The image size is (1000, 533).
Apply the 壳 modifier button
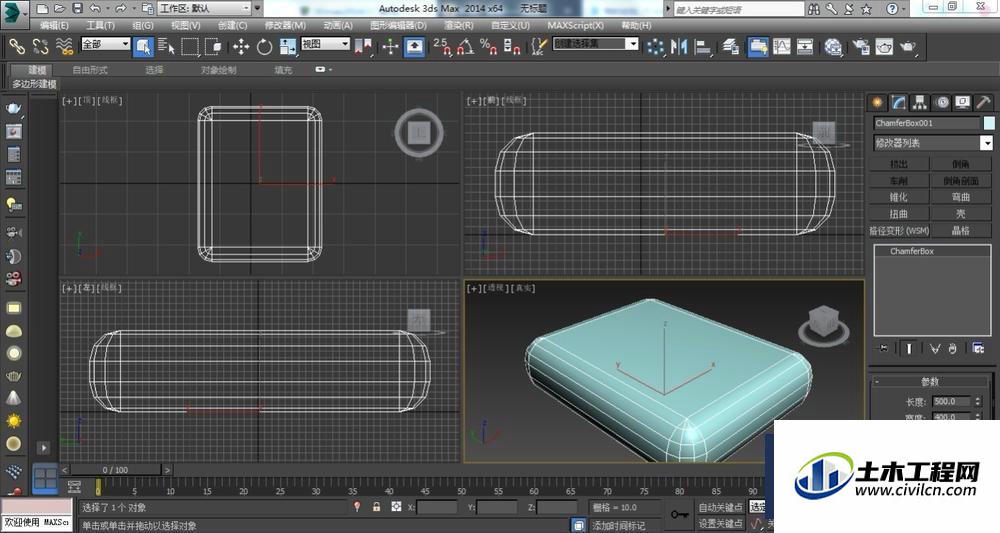coord(960,214)
